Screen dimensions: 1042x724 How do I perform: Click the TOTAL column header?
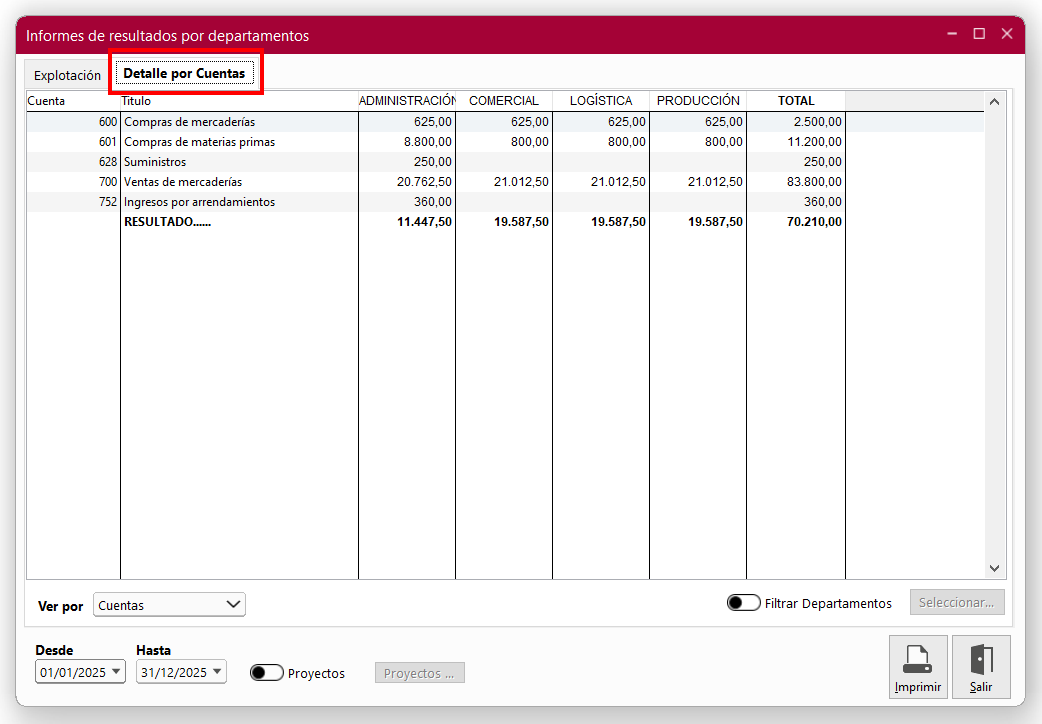pyautogui.click(x=796, y=101)
